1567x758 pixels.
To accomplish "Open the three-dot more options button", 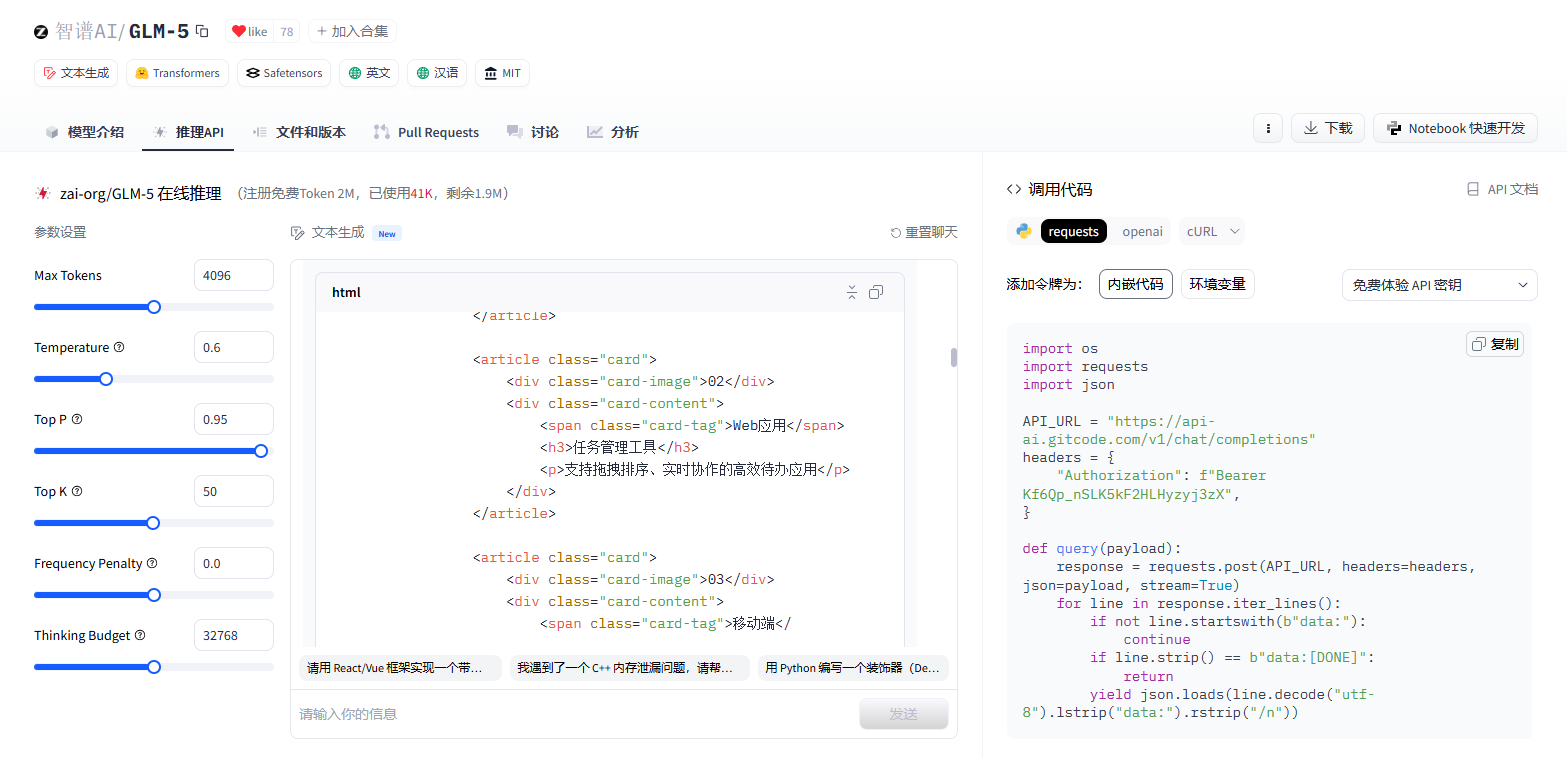I will (1268, 128).
